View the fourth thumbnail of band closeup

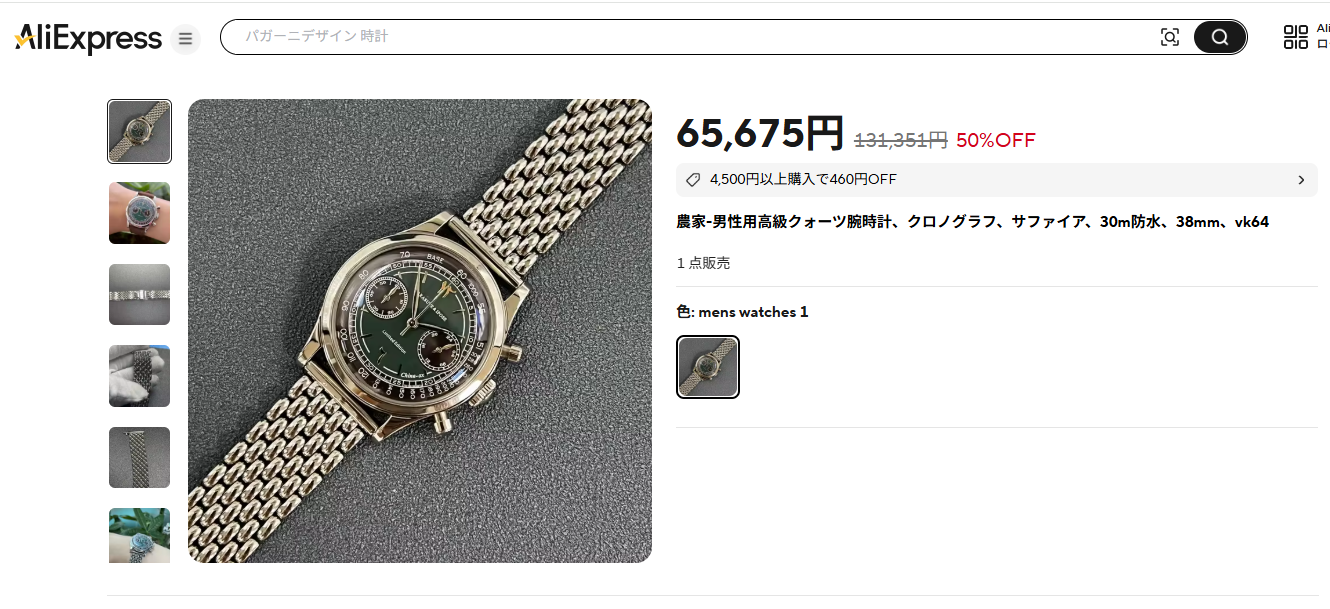coord(139,376)
